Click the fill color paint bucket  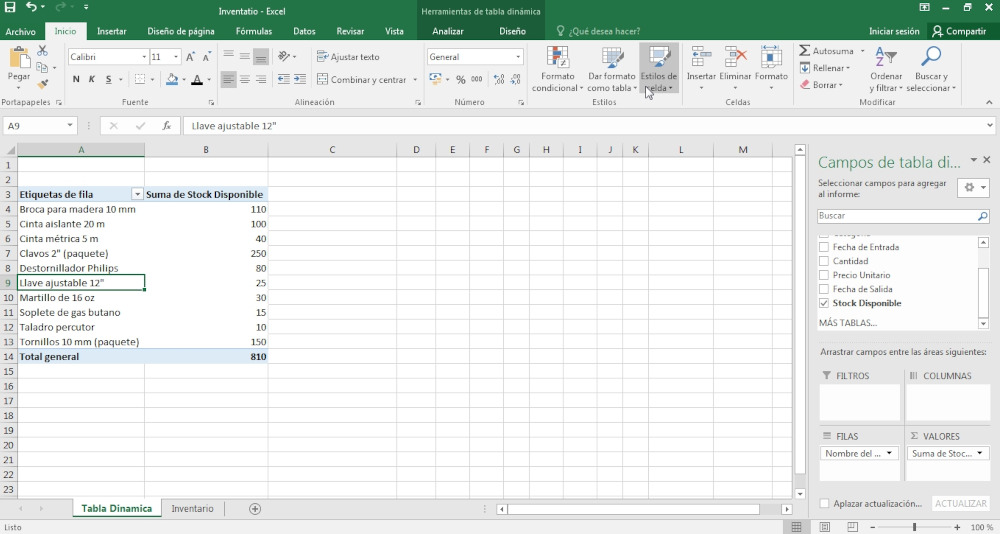coord(172,79)
